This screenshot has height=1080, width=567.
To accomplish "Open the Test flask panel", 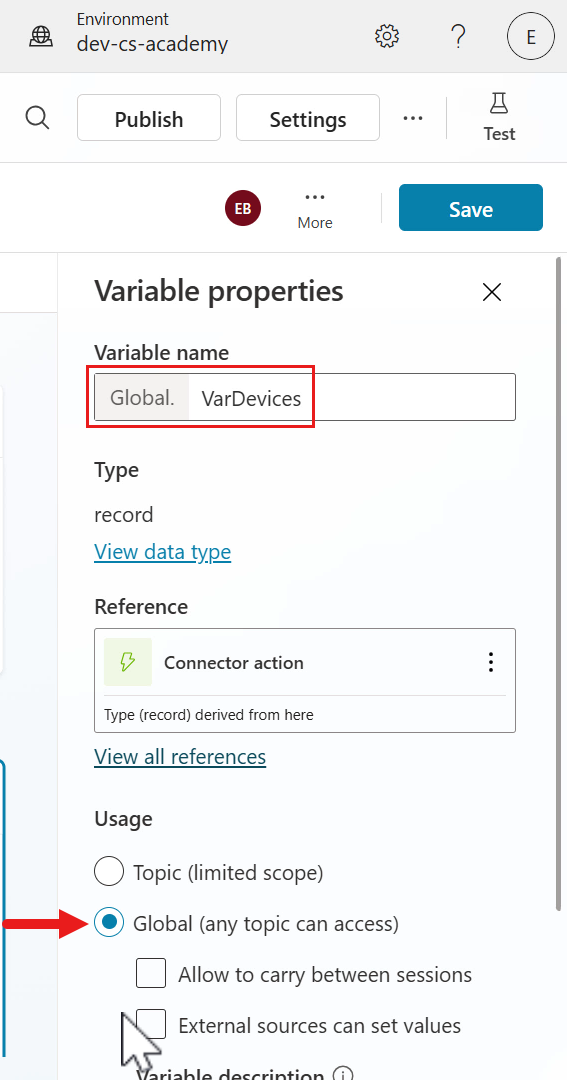I will [x=499, y=117].
